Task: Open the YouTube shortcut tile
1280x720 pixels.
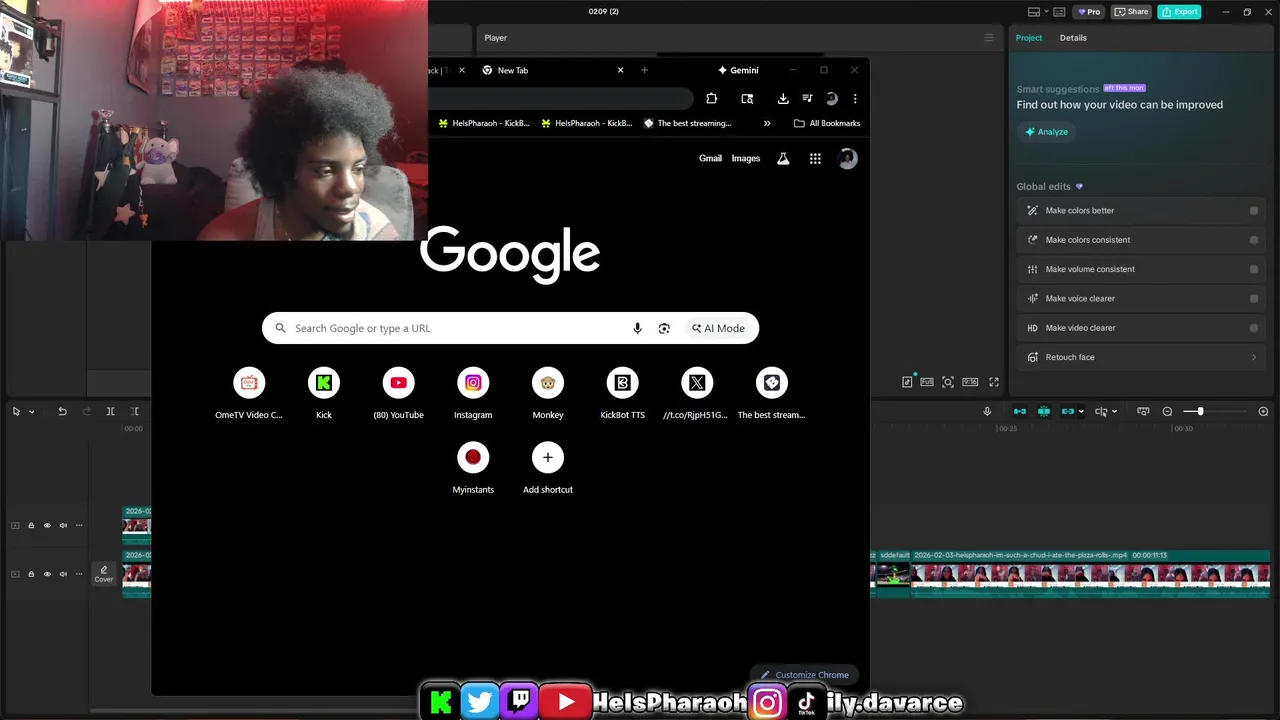Action: click(x=398, y=393)
